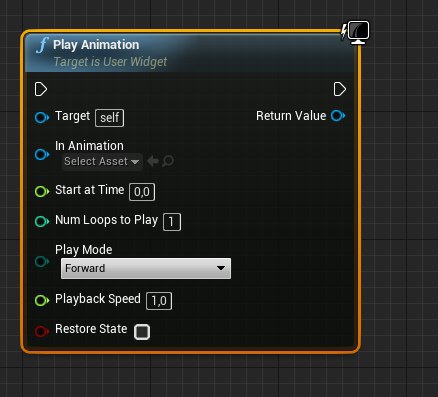The height and width of the screenshot is (397, 438).
Task: Click the Num Loops to Play pin
Action: tap(42, 221)
